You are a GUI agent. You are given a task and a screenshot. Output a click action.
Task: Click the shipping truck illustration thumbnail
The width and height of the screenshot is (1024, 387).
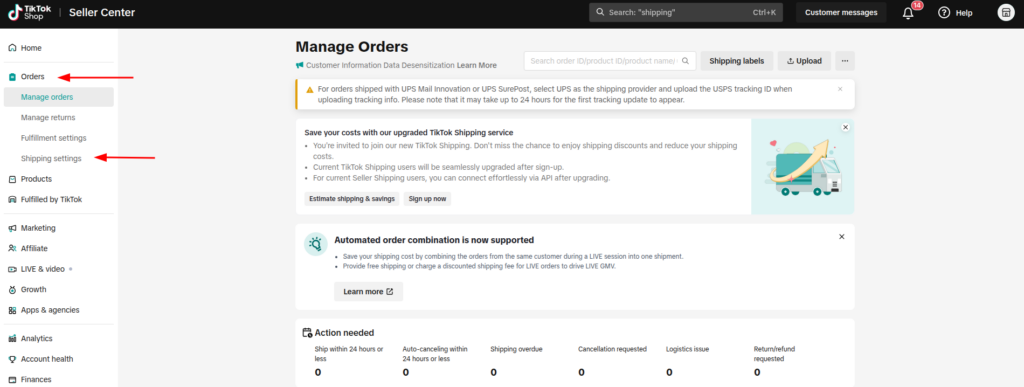pos(803,167)
